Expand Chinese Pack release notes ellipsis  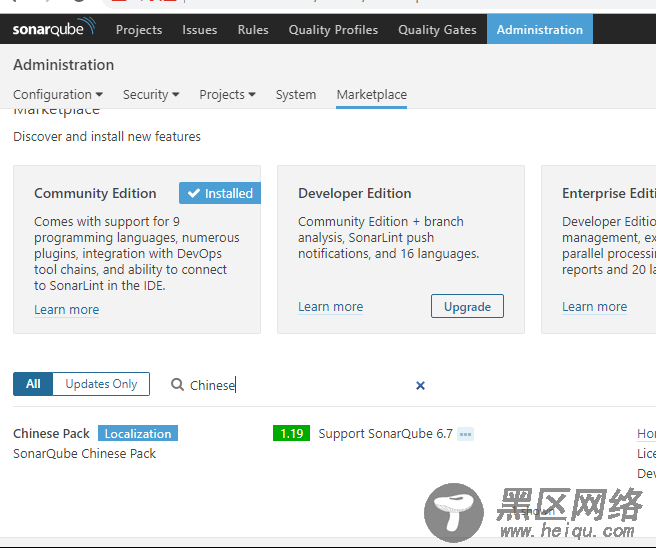coord(465,434)
